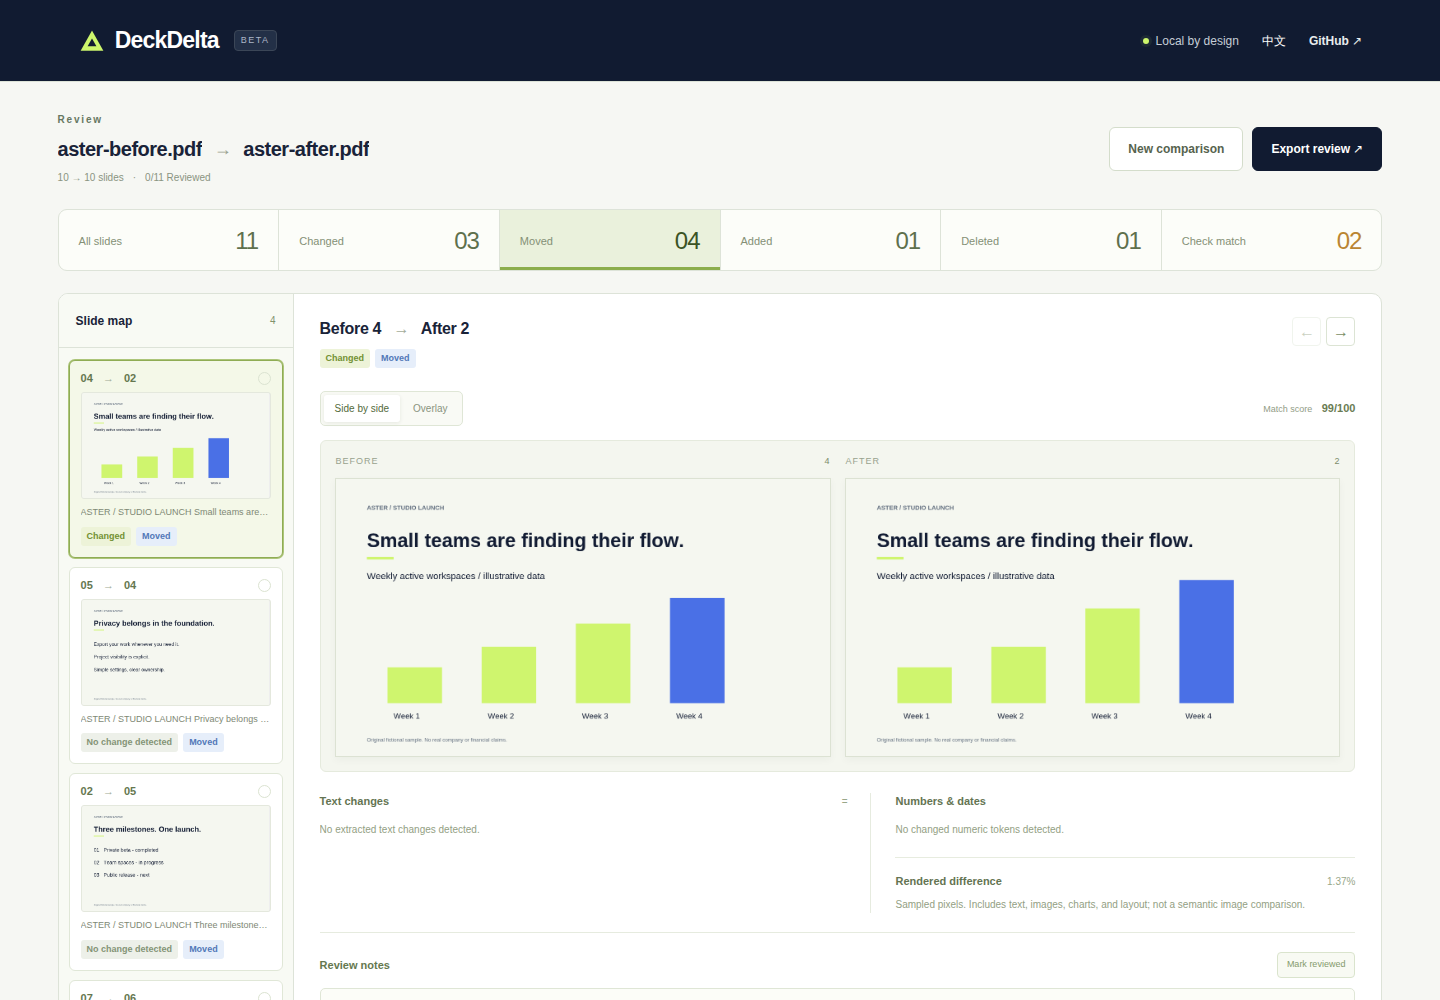The width and height of the screenshot is (1440, 1000).
Task: Open slide map thumbnail 'Privacy belongs in the foundation'
Action: coord(176,653)
